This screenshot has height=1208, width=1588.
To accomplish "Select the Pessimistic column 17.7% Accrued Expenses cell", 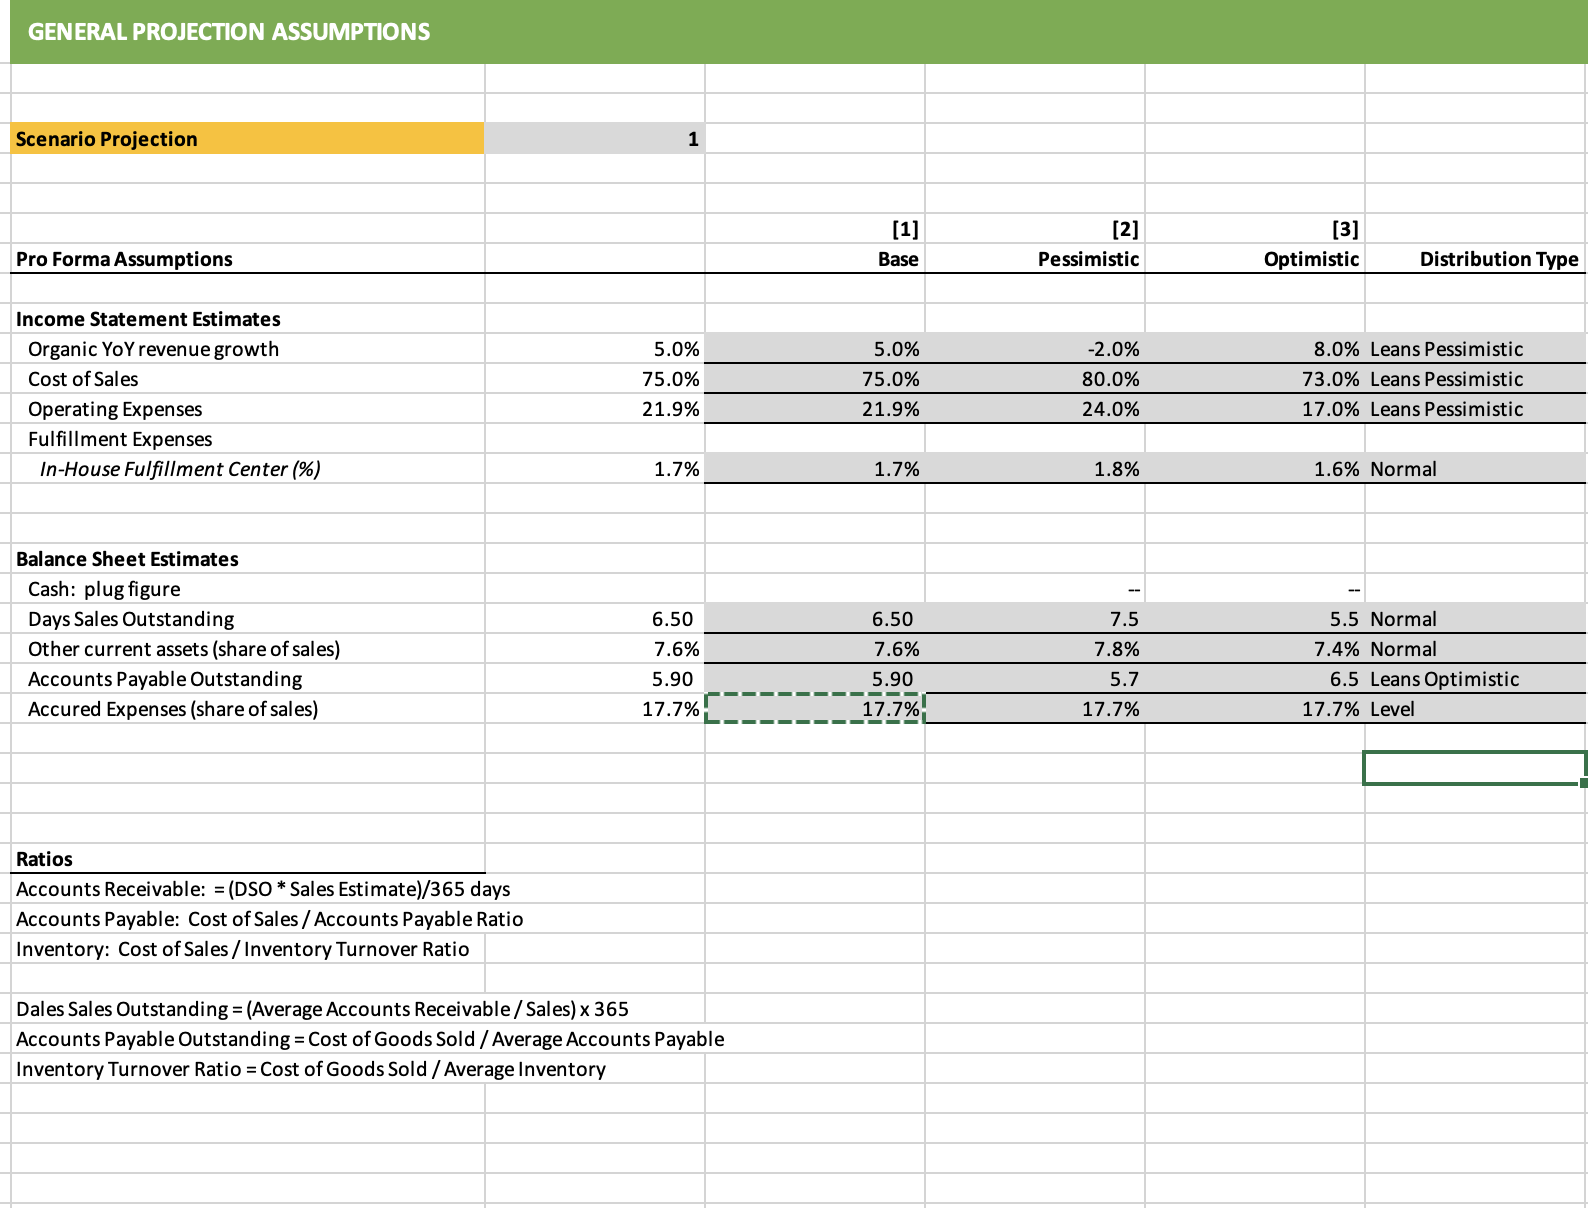I will click(1035, 709).
